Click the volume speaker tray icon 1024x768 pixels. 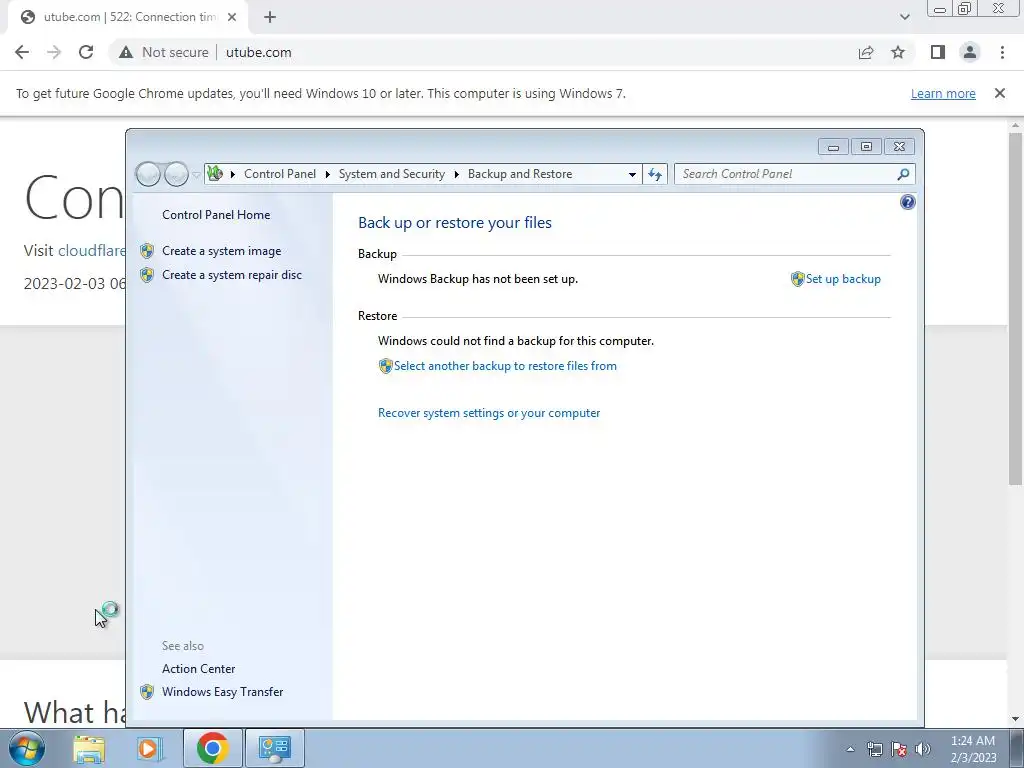click(x=923, y=749)
